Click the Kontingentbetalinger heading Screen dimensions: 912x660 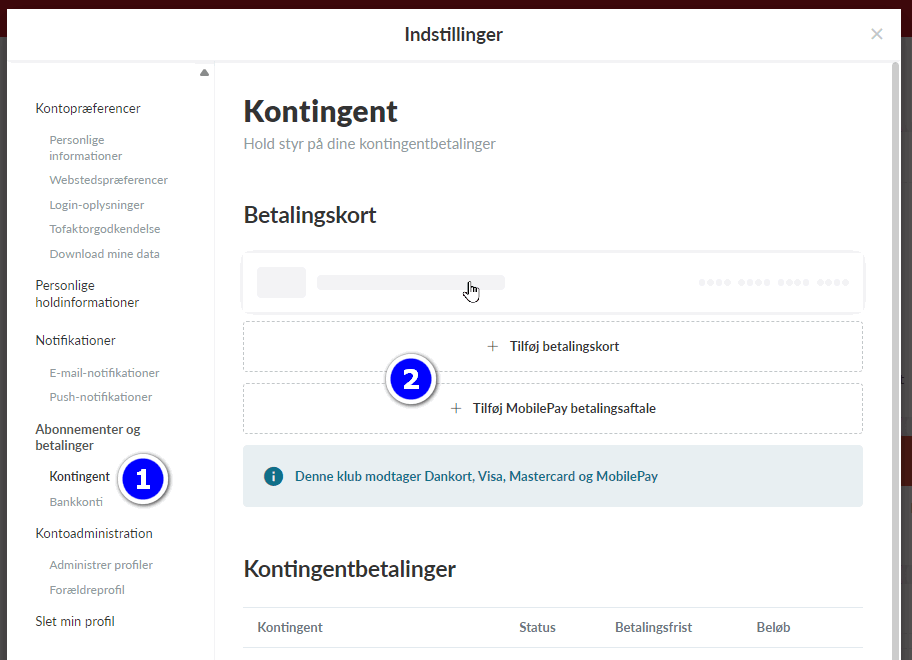tap(350, 569)
